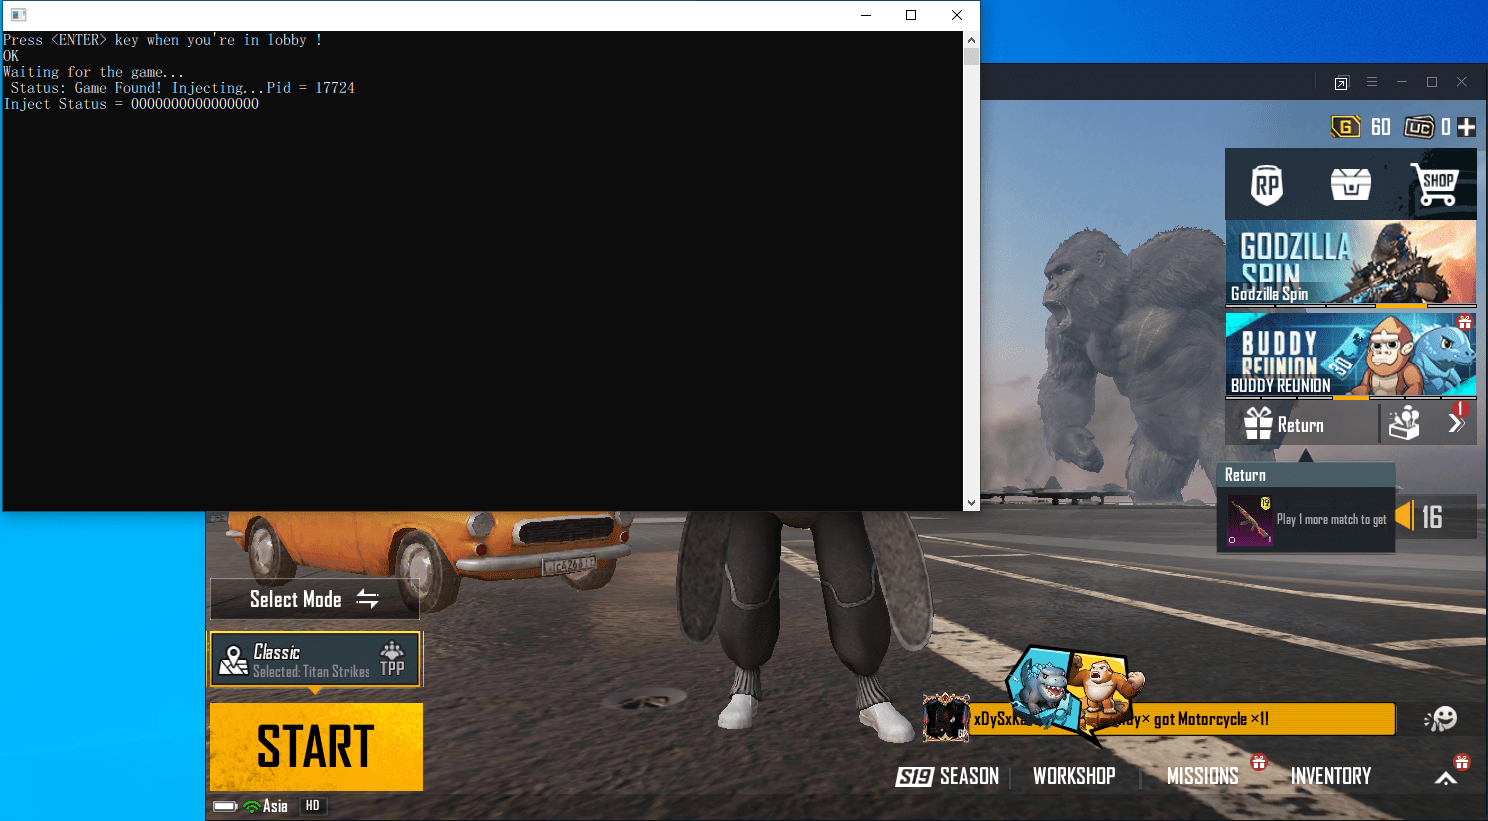This screenshot has width=1488, height=821.
Task: Open the Godzilla Spin banner
Action: [1350, 262]
